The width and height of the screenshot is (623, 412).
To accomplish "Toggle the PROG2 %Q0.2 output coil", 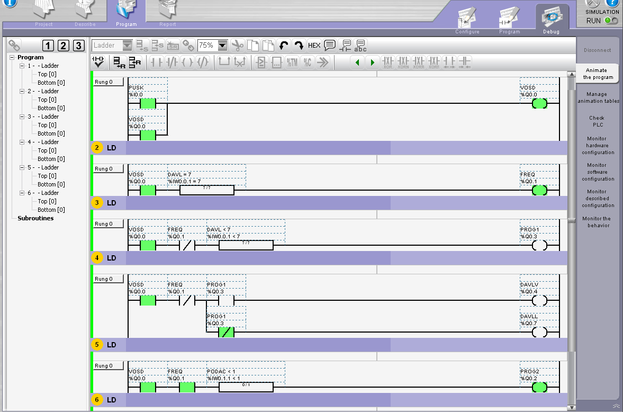I will [x=540, y=387].
